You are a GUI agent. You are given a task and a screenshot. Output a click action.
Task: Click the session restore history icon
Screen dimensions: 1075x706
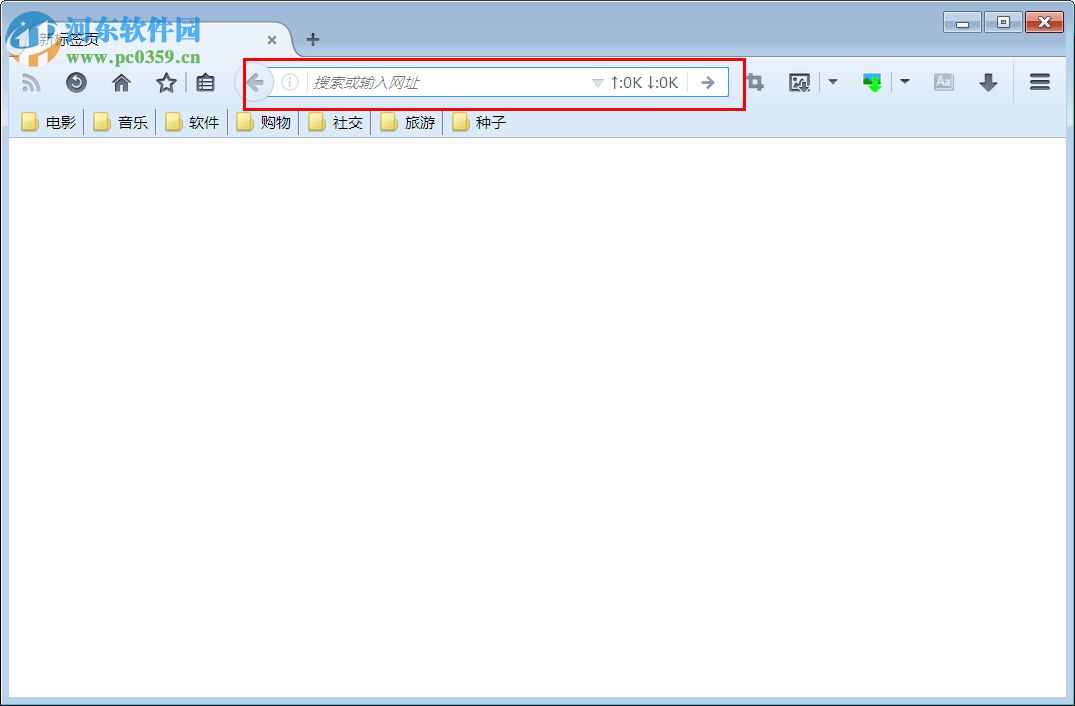tap(76, 82)
